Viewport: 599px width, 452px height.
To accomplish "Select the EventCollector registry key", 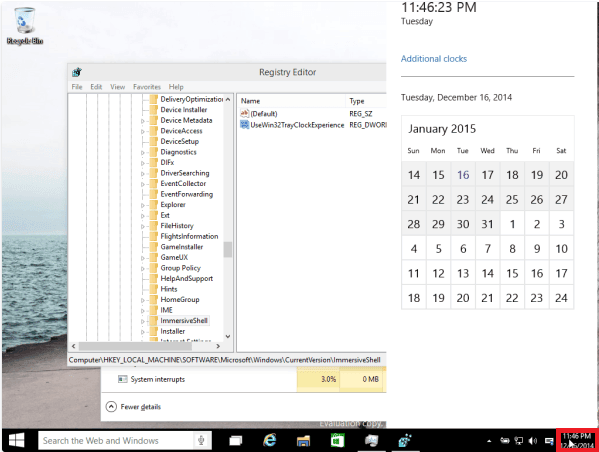I will pyautogui.click(x=183, y=183).
